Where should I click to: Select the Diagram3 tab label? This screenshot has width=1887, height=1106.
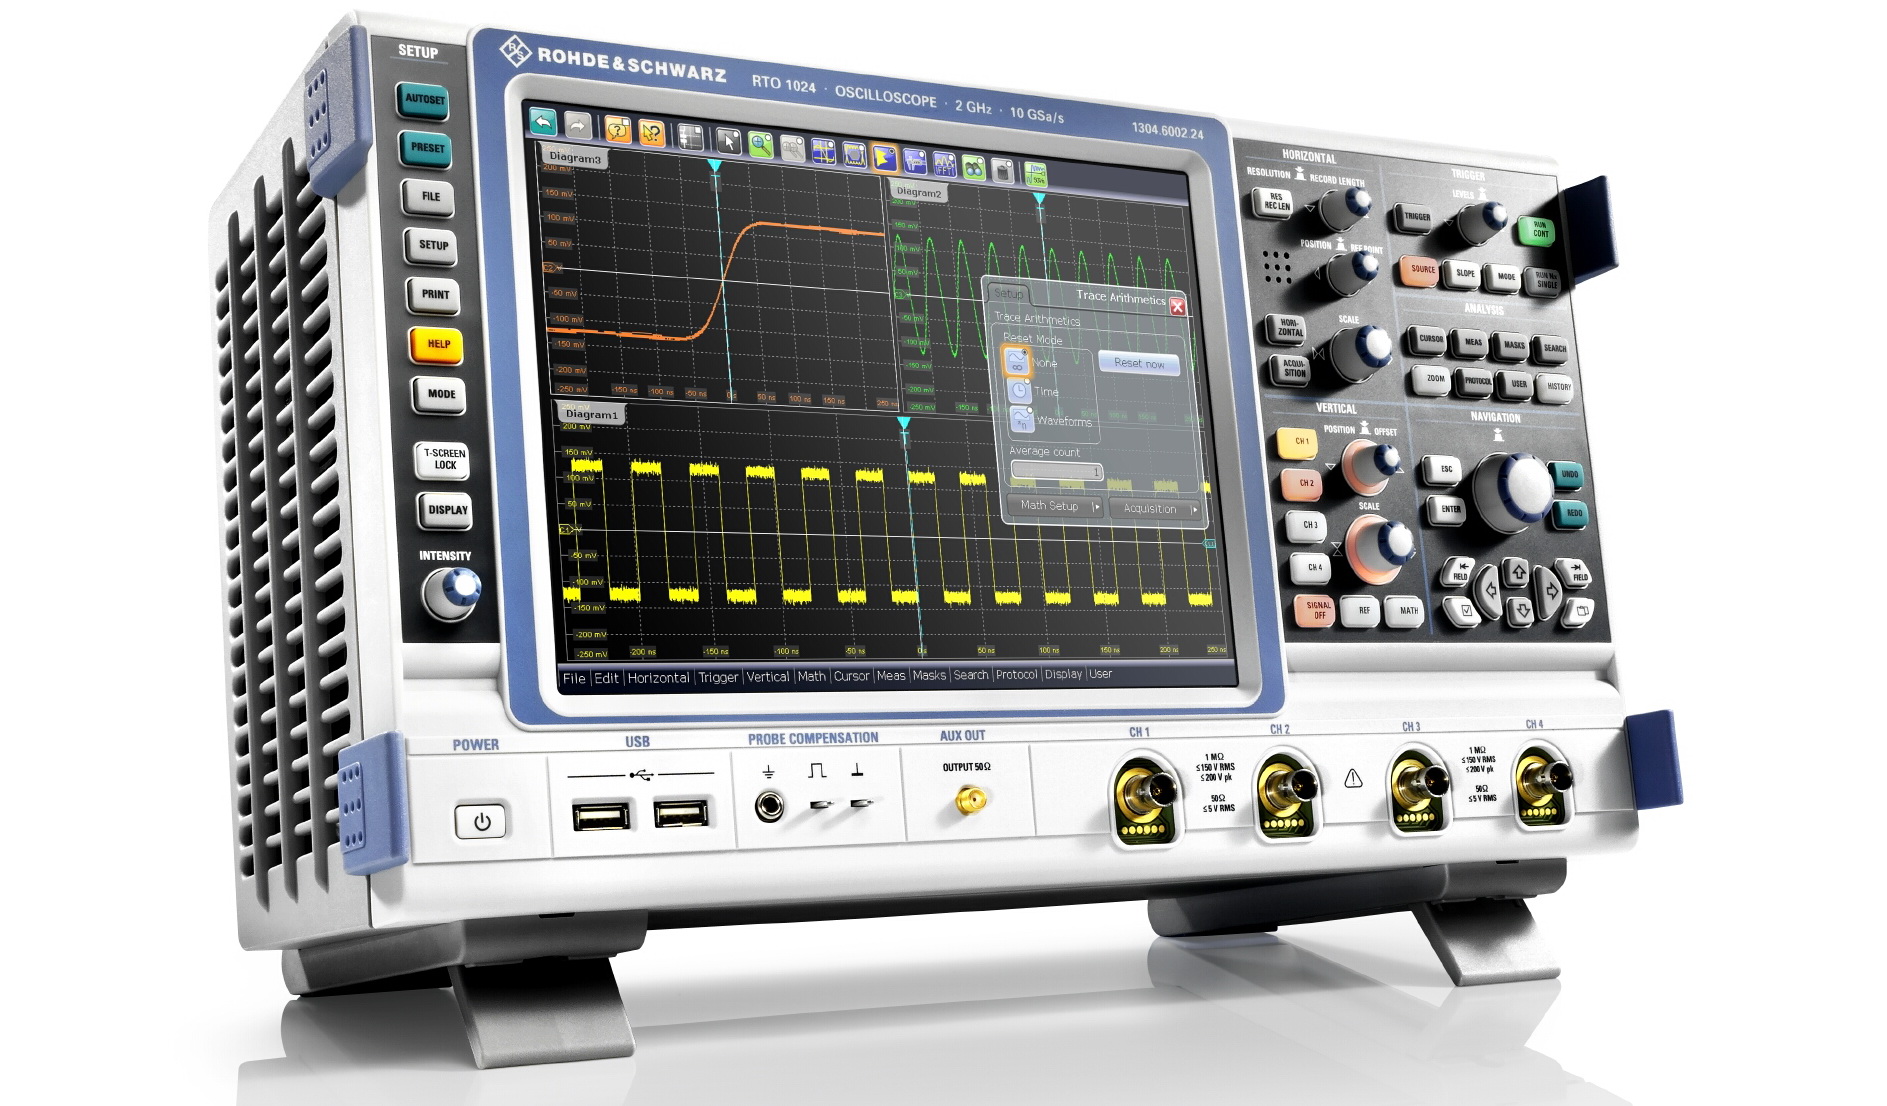575,157
